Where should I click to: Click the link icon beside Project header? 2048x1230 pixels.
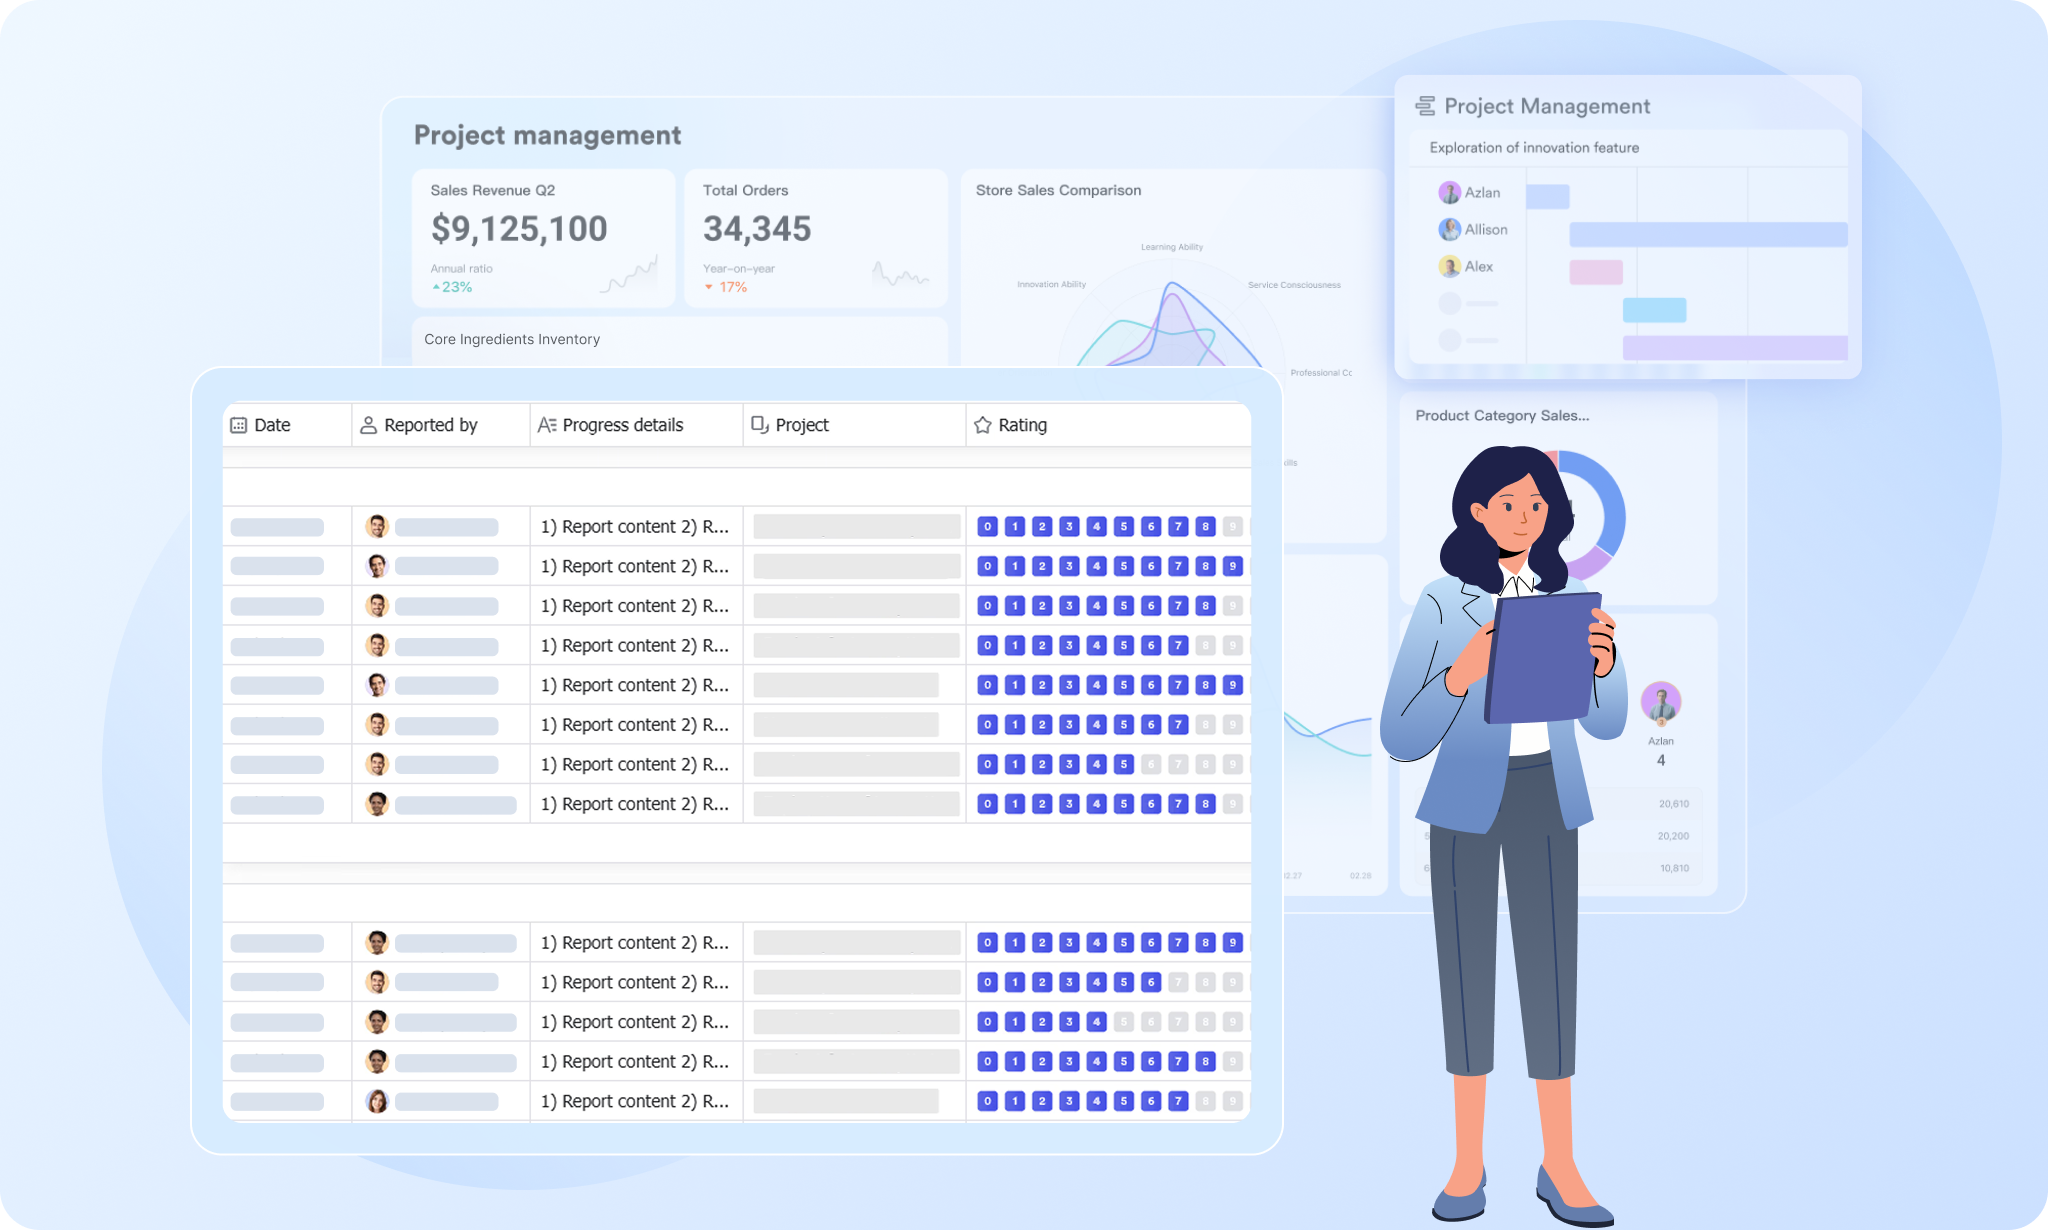coord(760,425)
